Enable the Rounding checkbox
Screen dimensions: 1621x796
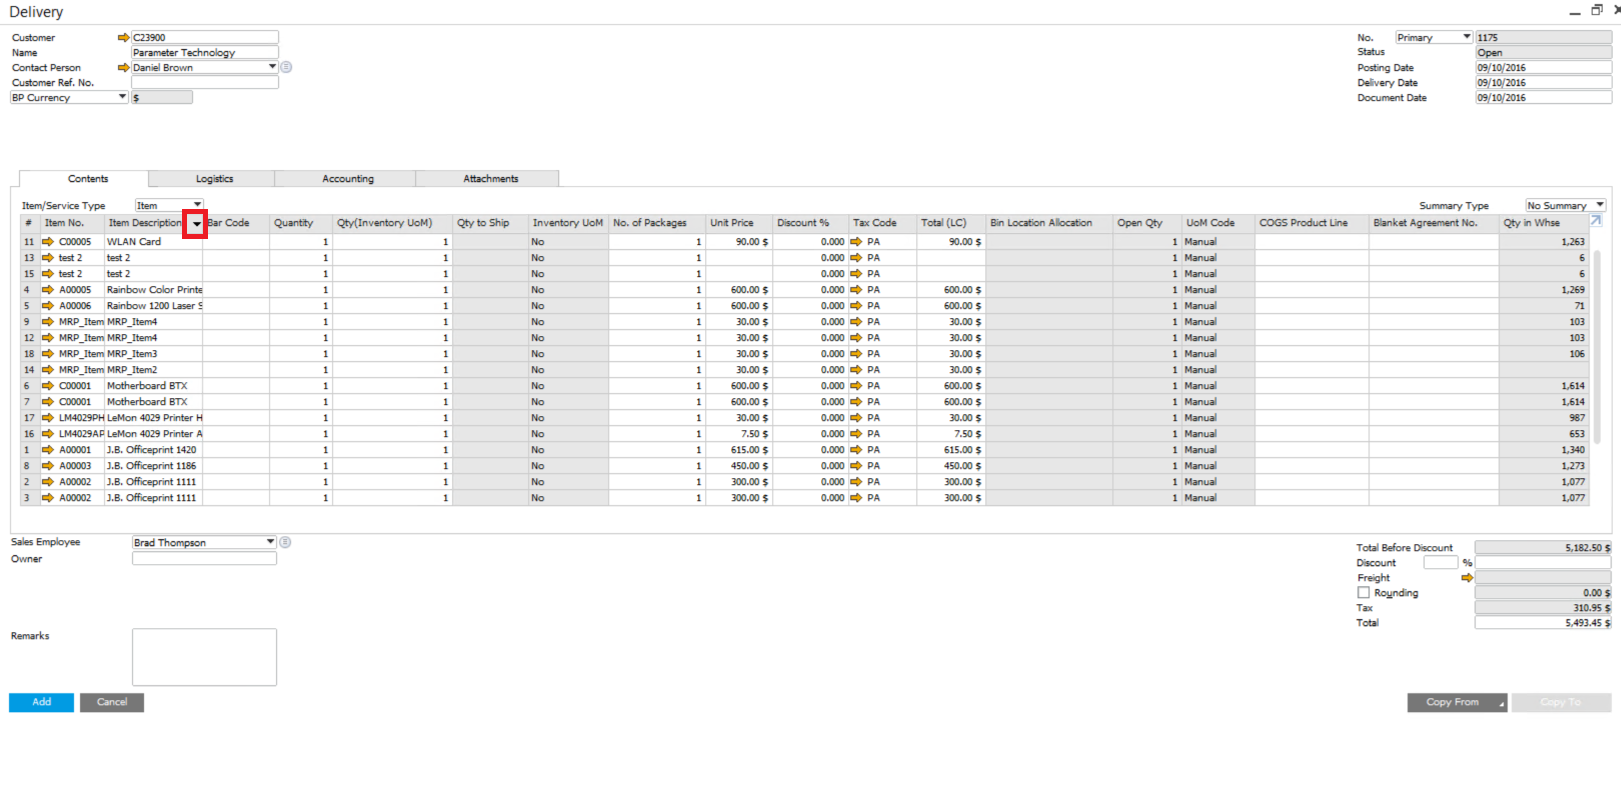click(1363, 593)
